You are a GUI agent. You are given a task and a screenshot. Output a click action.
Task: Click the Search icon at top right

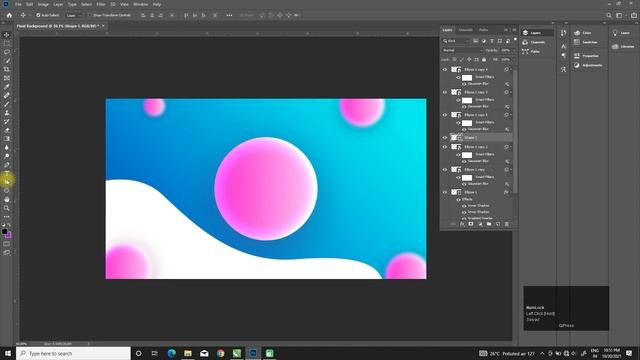[609, 16]
